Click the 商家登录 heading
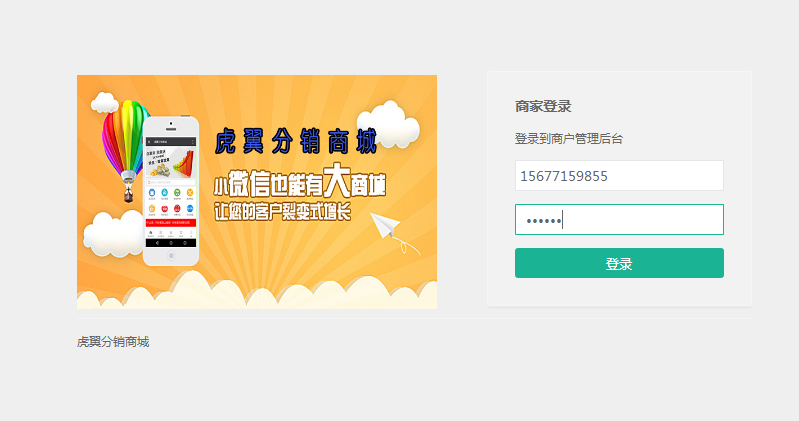The height and width of the screenshot is (421, 799). [x=543, y=107]
